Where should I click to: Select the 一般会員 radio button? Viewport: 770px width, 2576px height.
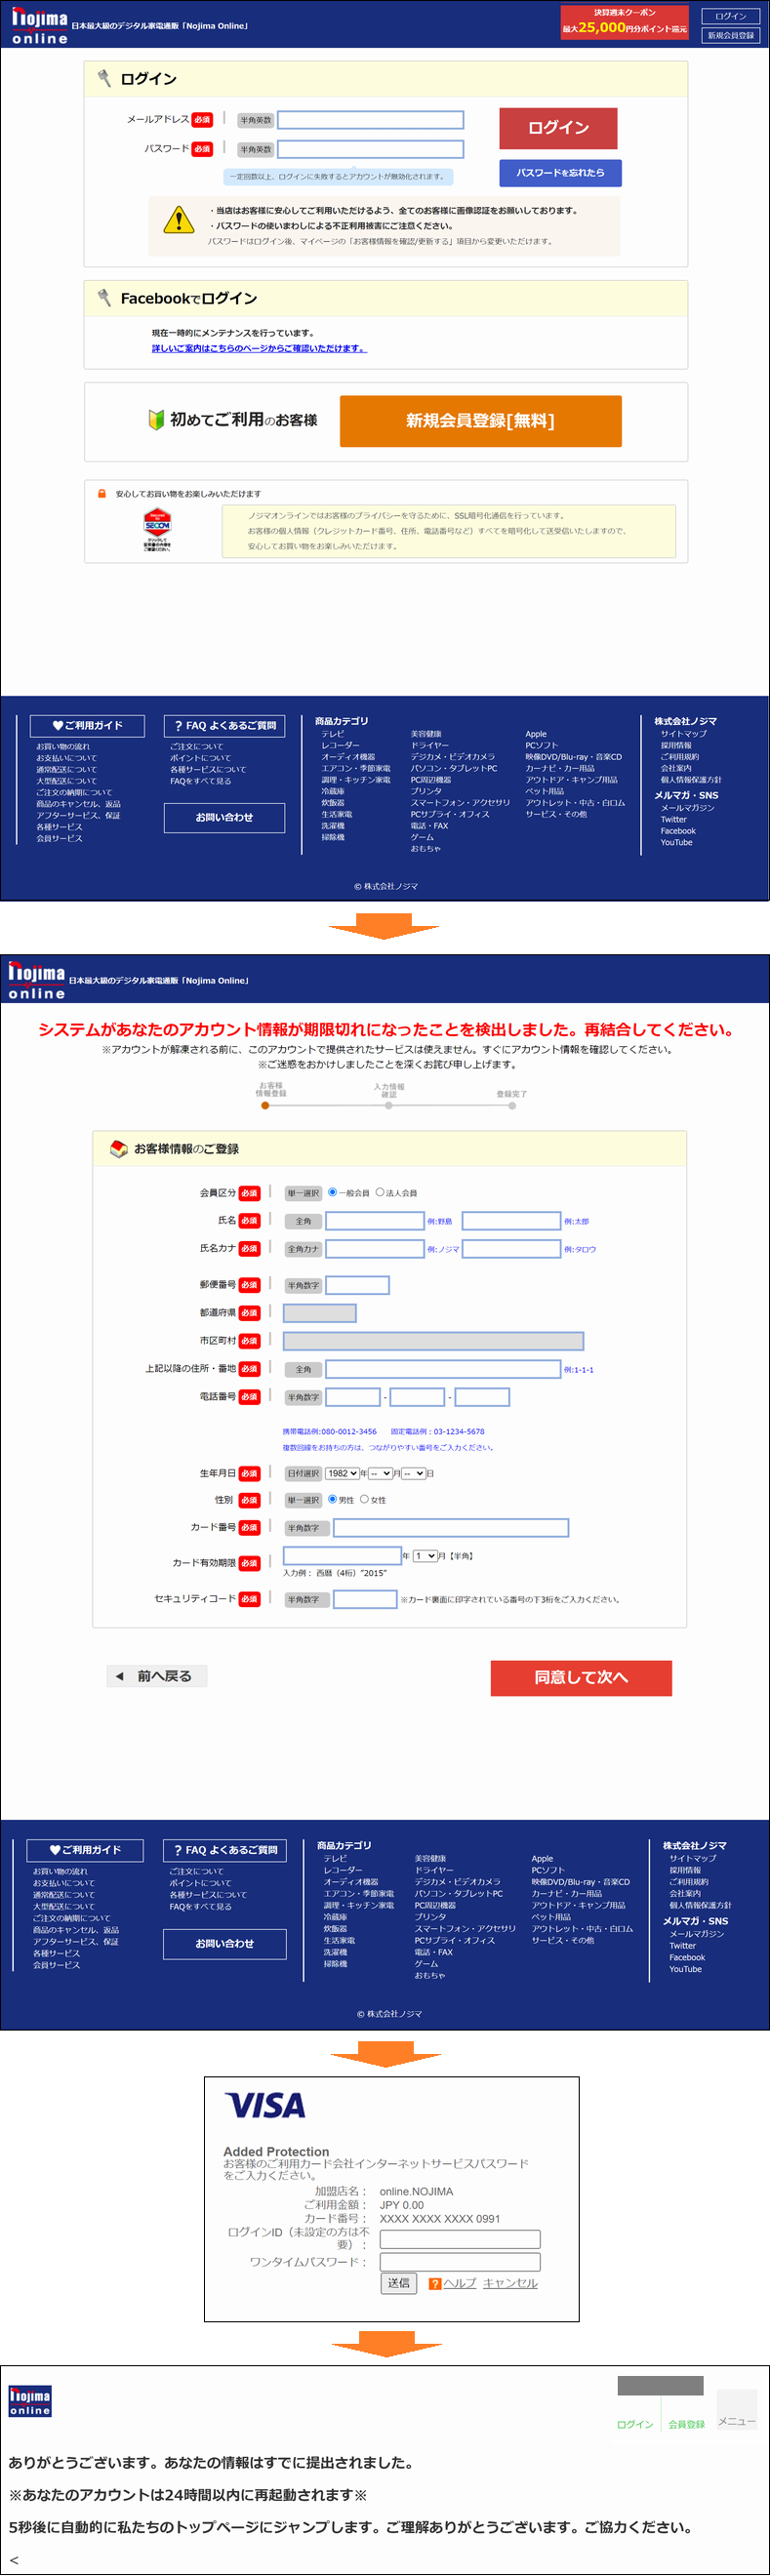(x=332, y=1192)
